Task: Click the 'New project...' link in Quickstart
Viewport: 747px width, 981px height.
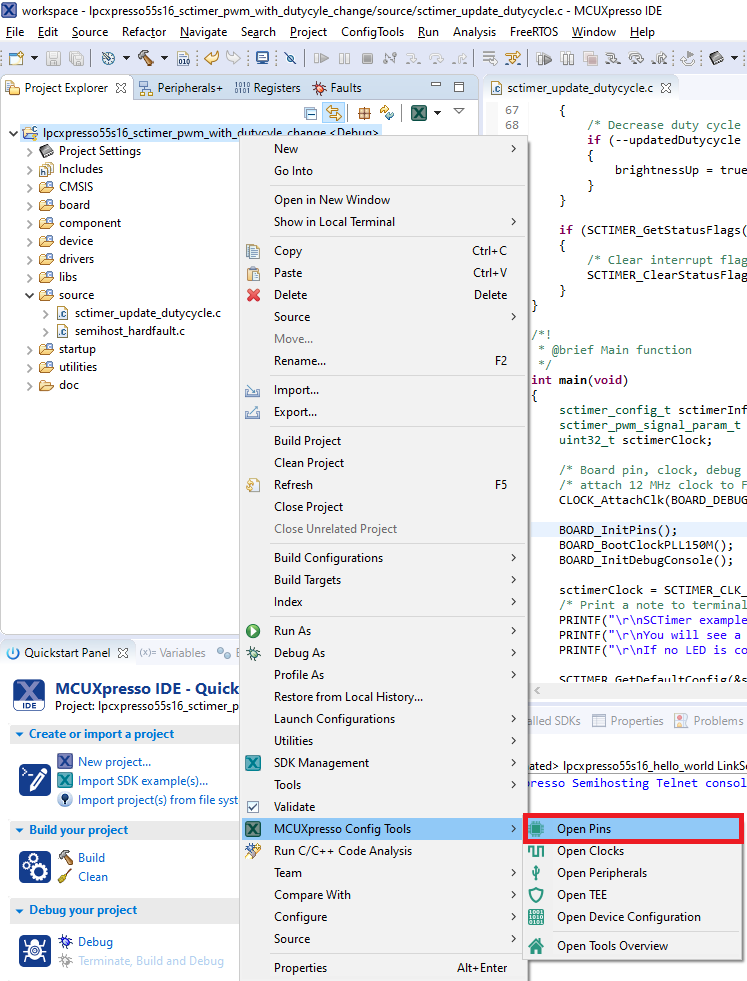Action: (x=114, y=762)
